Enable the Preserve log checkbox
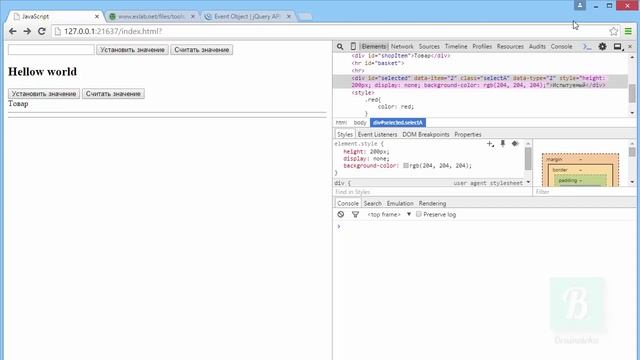This screenshot has width=640, height=360. click(x=419, y=214)
